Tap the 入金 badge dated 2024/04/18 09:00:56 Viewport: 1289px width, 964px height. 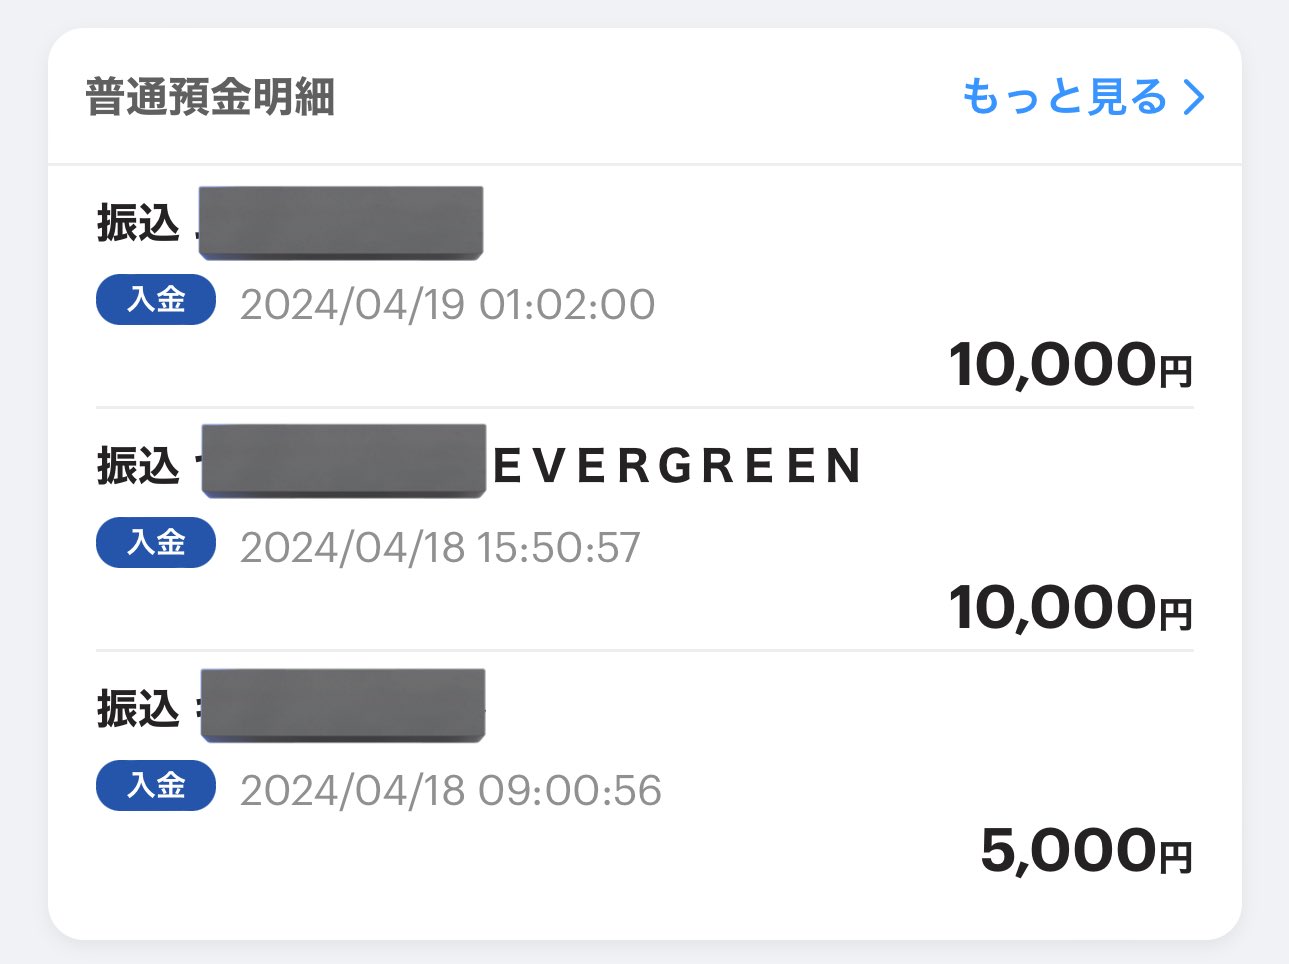tap(156, 785)
